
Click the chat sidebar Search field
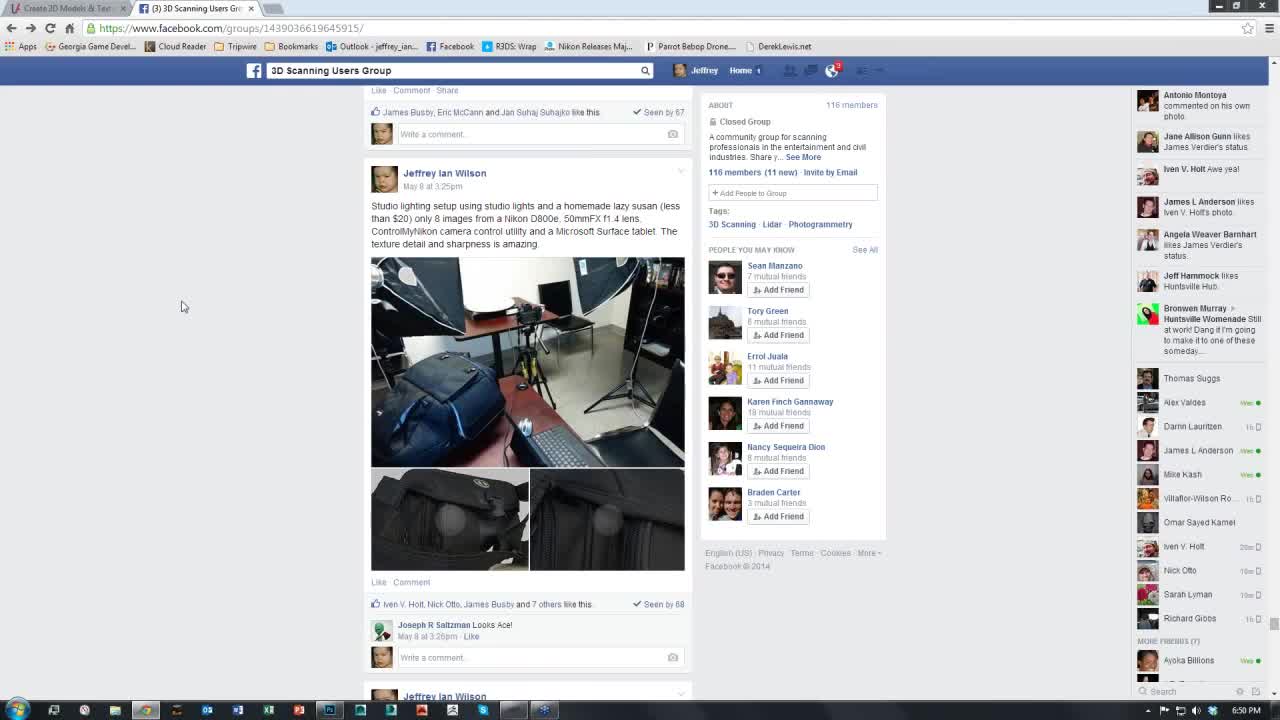[x=1185, y=691]
